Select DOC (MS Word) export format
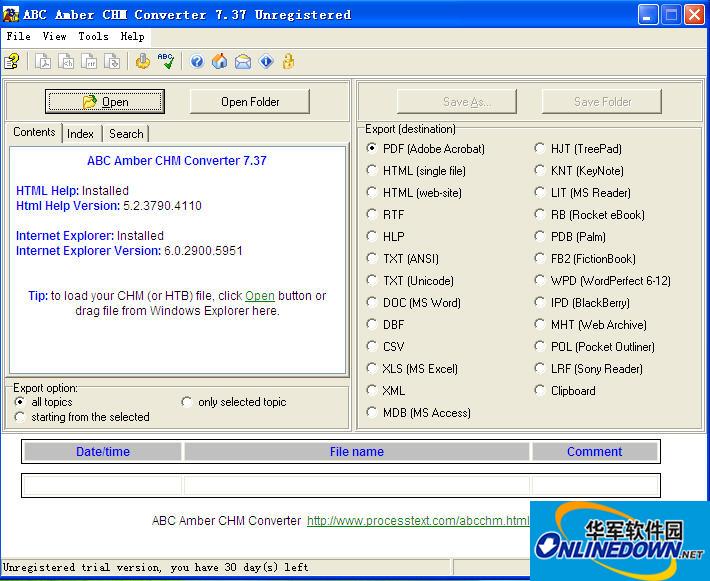The height and width of the screenshot is (581, 710). (414, 303)
